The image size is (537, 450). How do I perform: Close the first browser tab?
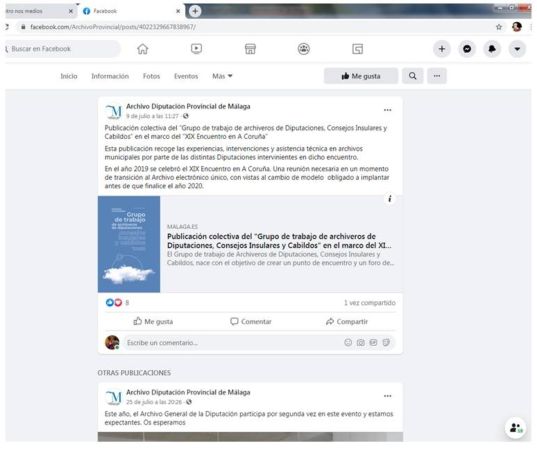(x=71, y=11)
